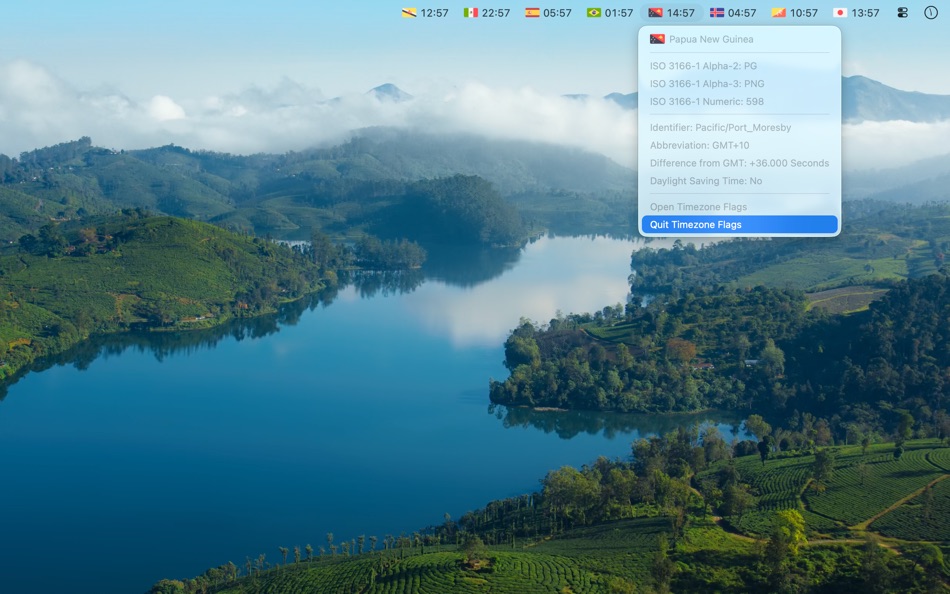Click the circled exclamation menu bar icon

pyautogui.click(x=931, y=12)
